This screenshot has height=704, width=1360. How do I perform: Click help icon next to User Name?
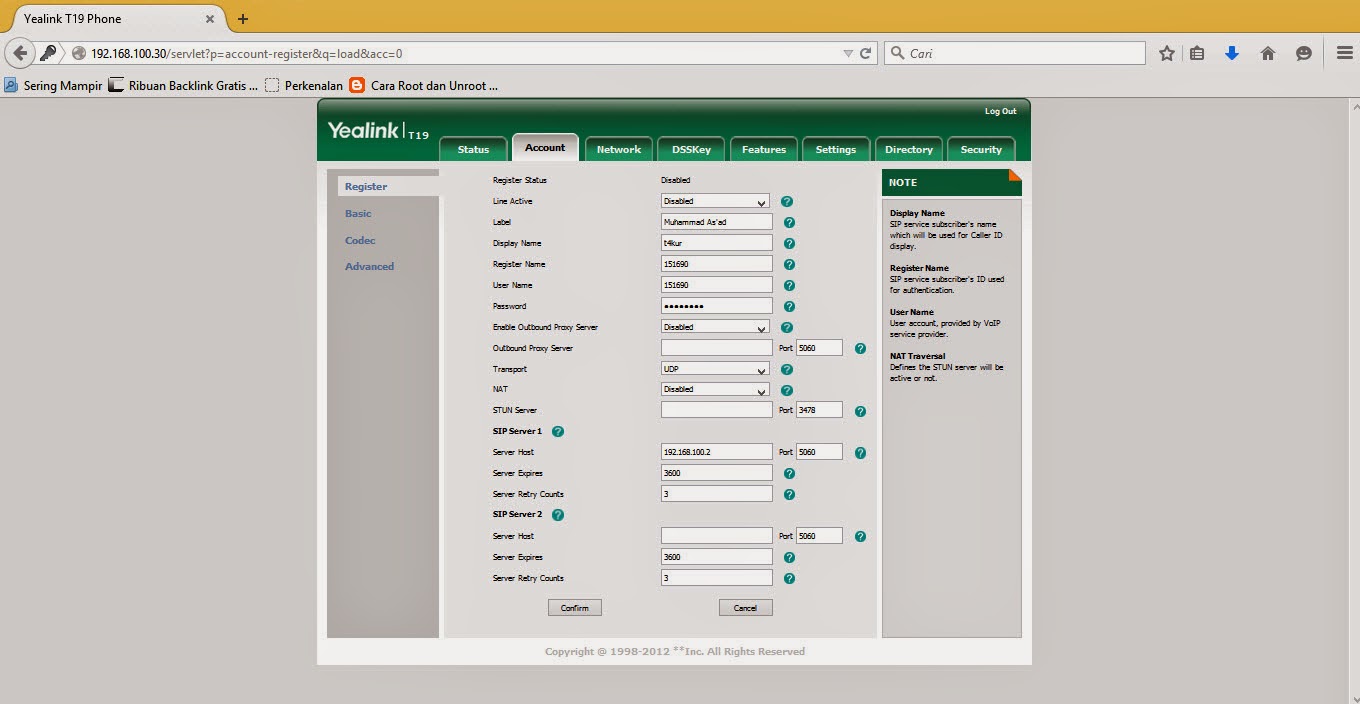coord(789,286)
